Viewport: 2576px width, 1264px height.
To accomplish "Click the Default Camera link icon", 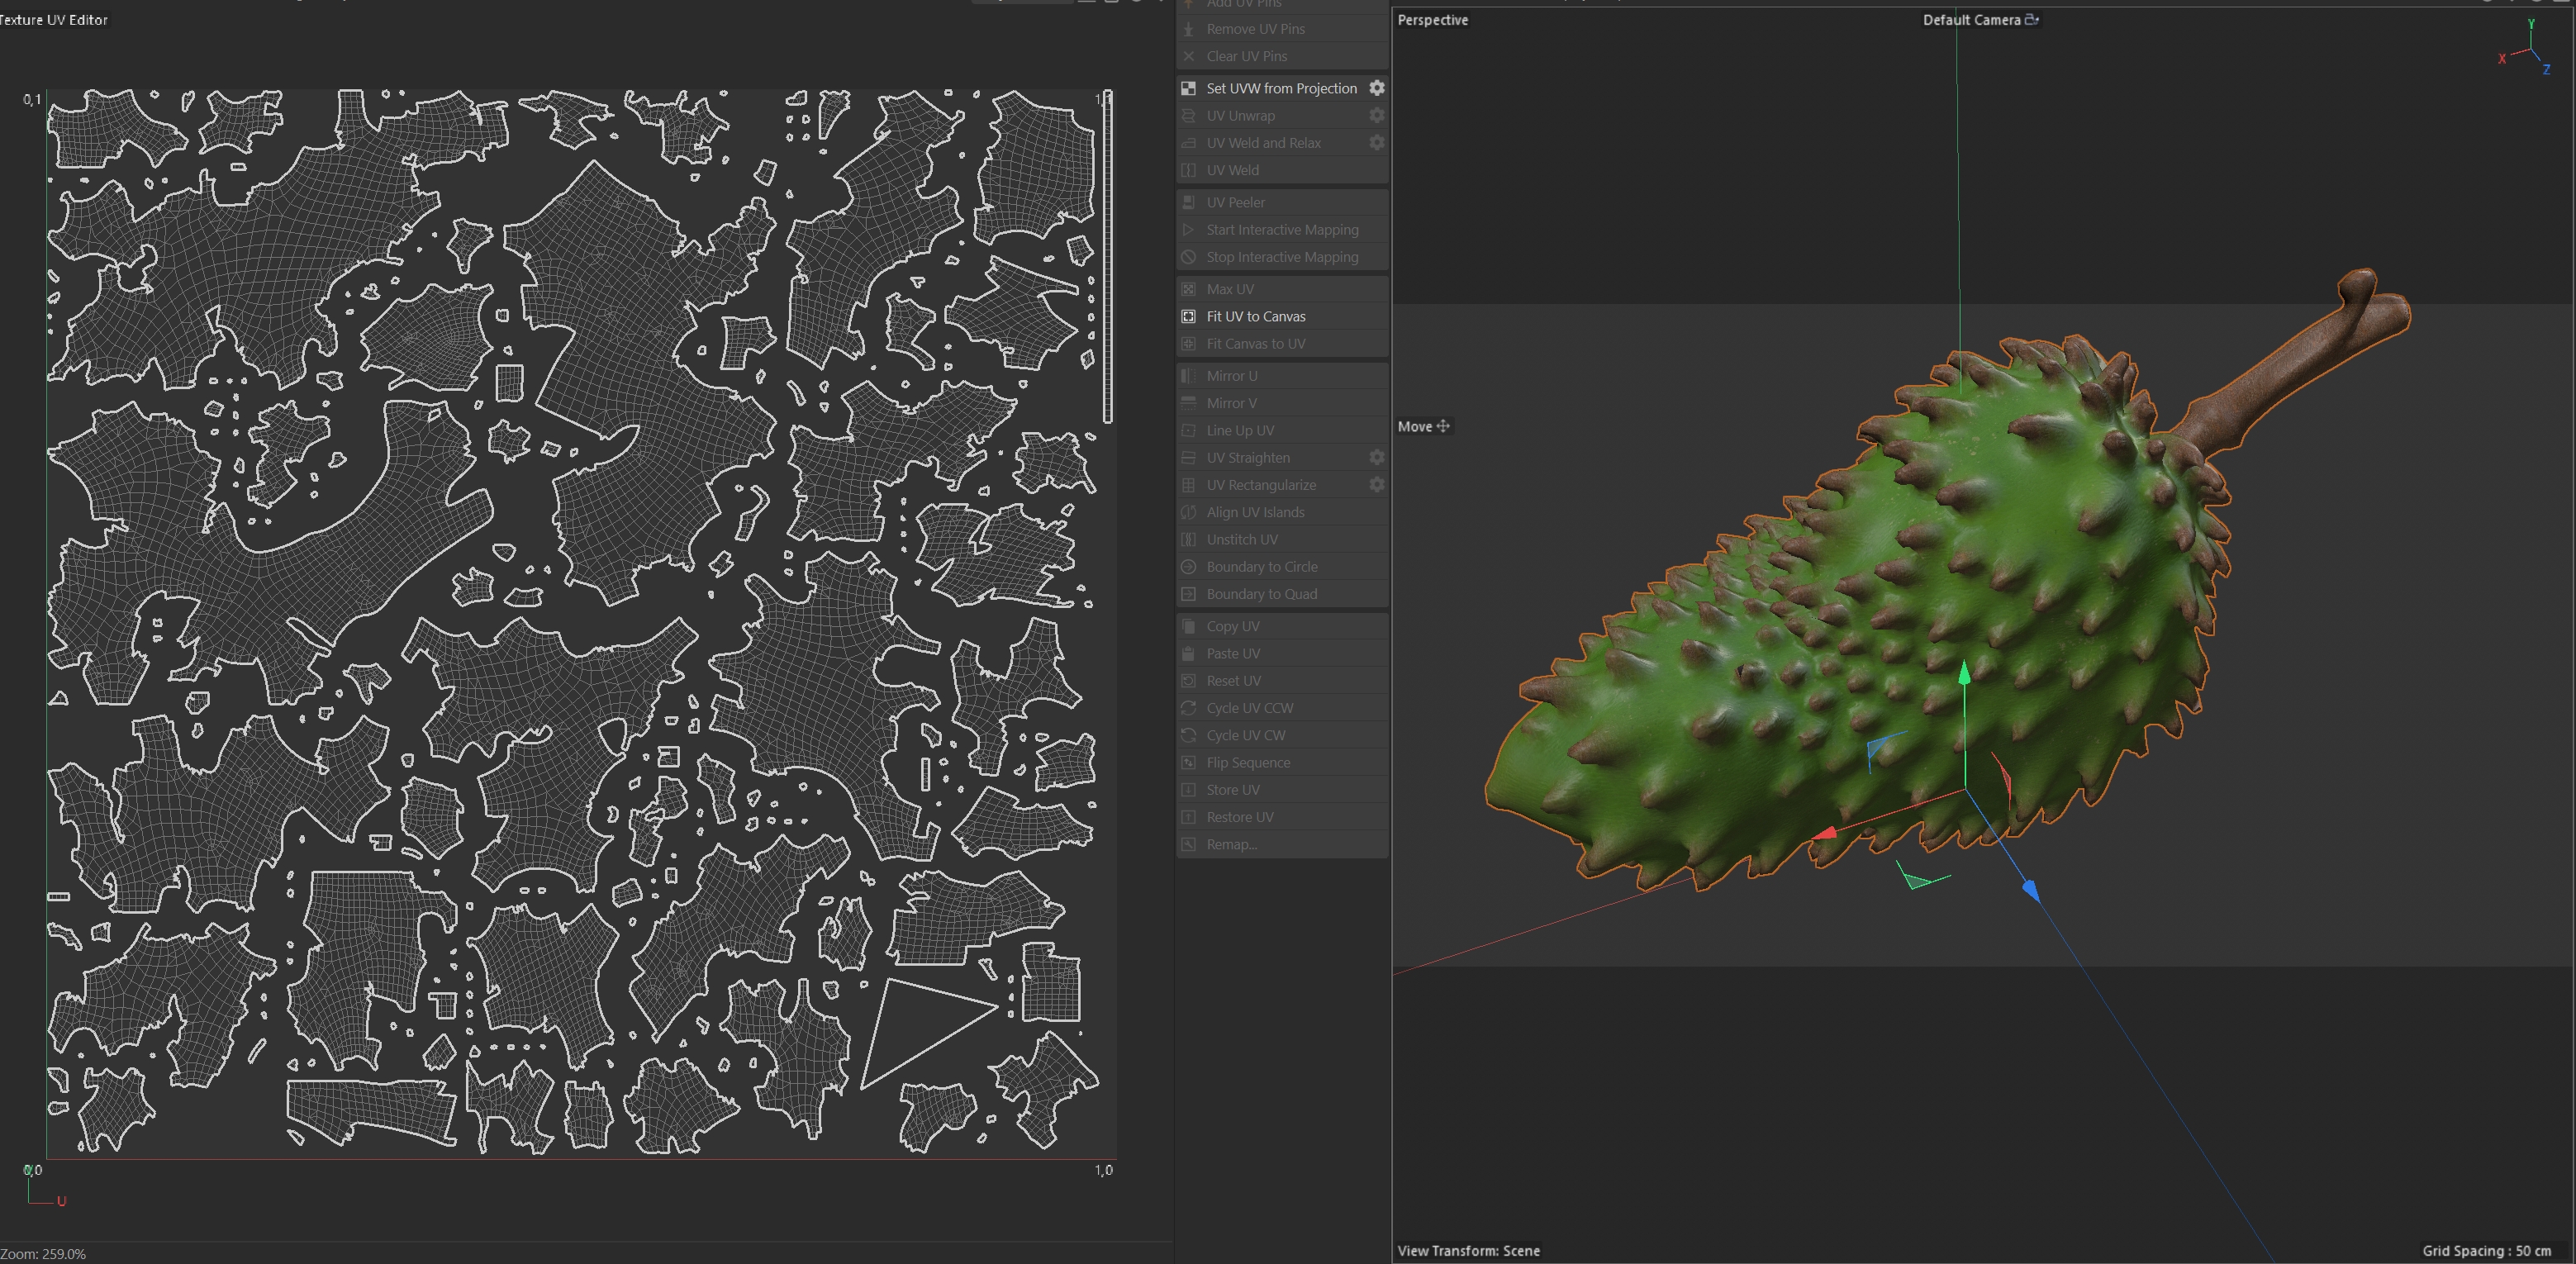I will [x=2032, y=19].
